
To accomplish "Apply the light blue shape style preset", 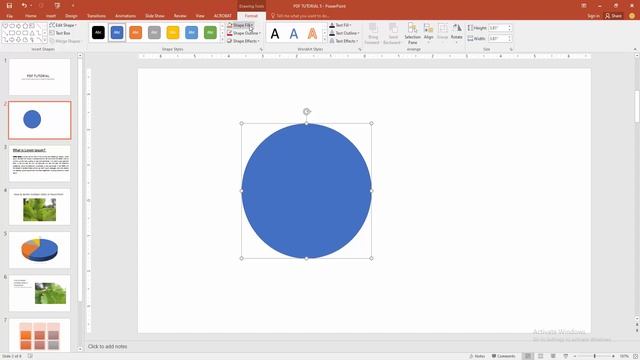I will point(191,33).
